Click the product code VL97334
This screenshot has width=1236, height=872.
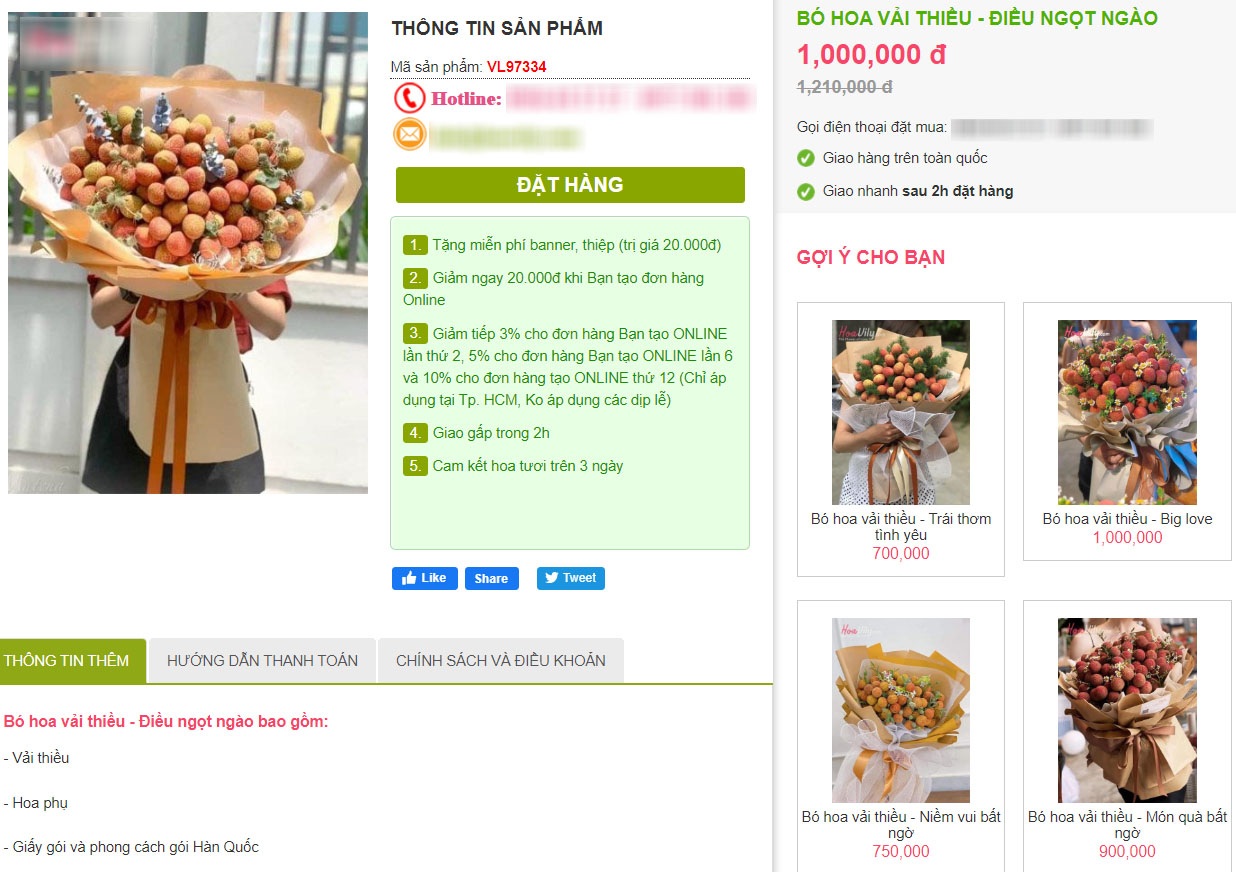pyautogui.click(x=517, y=67)
